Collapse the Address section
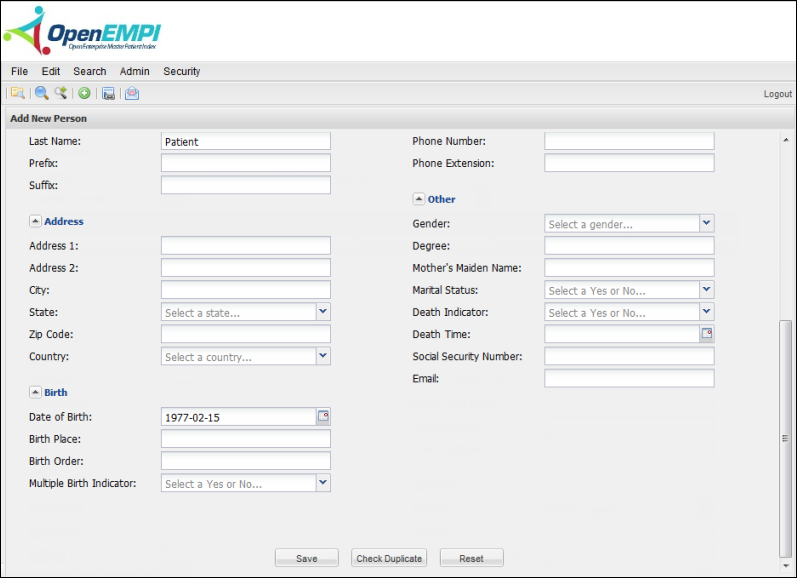Viewport: 797px width, 578px height. click(x=35, y=221)
